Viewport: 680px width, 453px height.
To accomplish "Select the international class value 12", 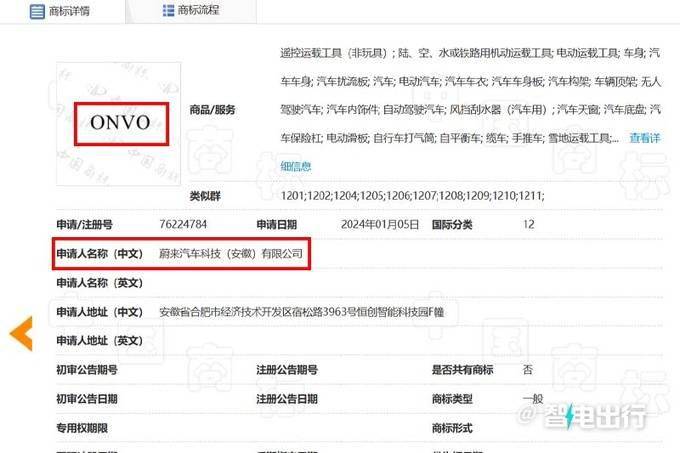I will [x=529, y=225].
